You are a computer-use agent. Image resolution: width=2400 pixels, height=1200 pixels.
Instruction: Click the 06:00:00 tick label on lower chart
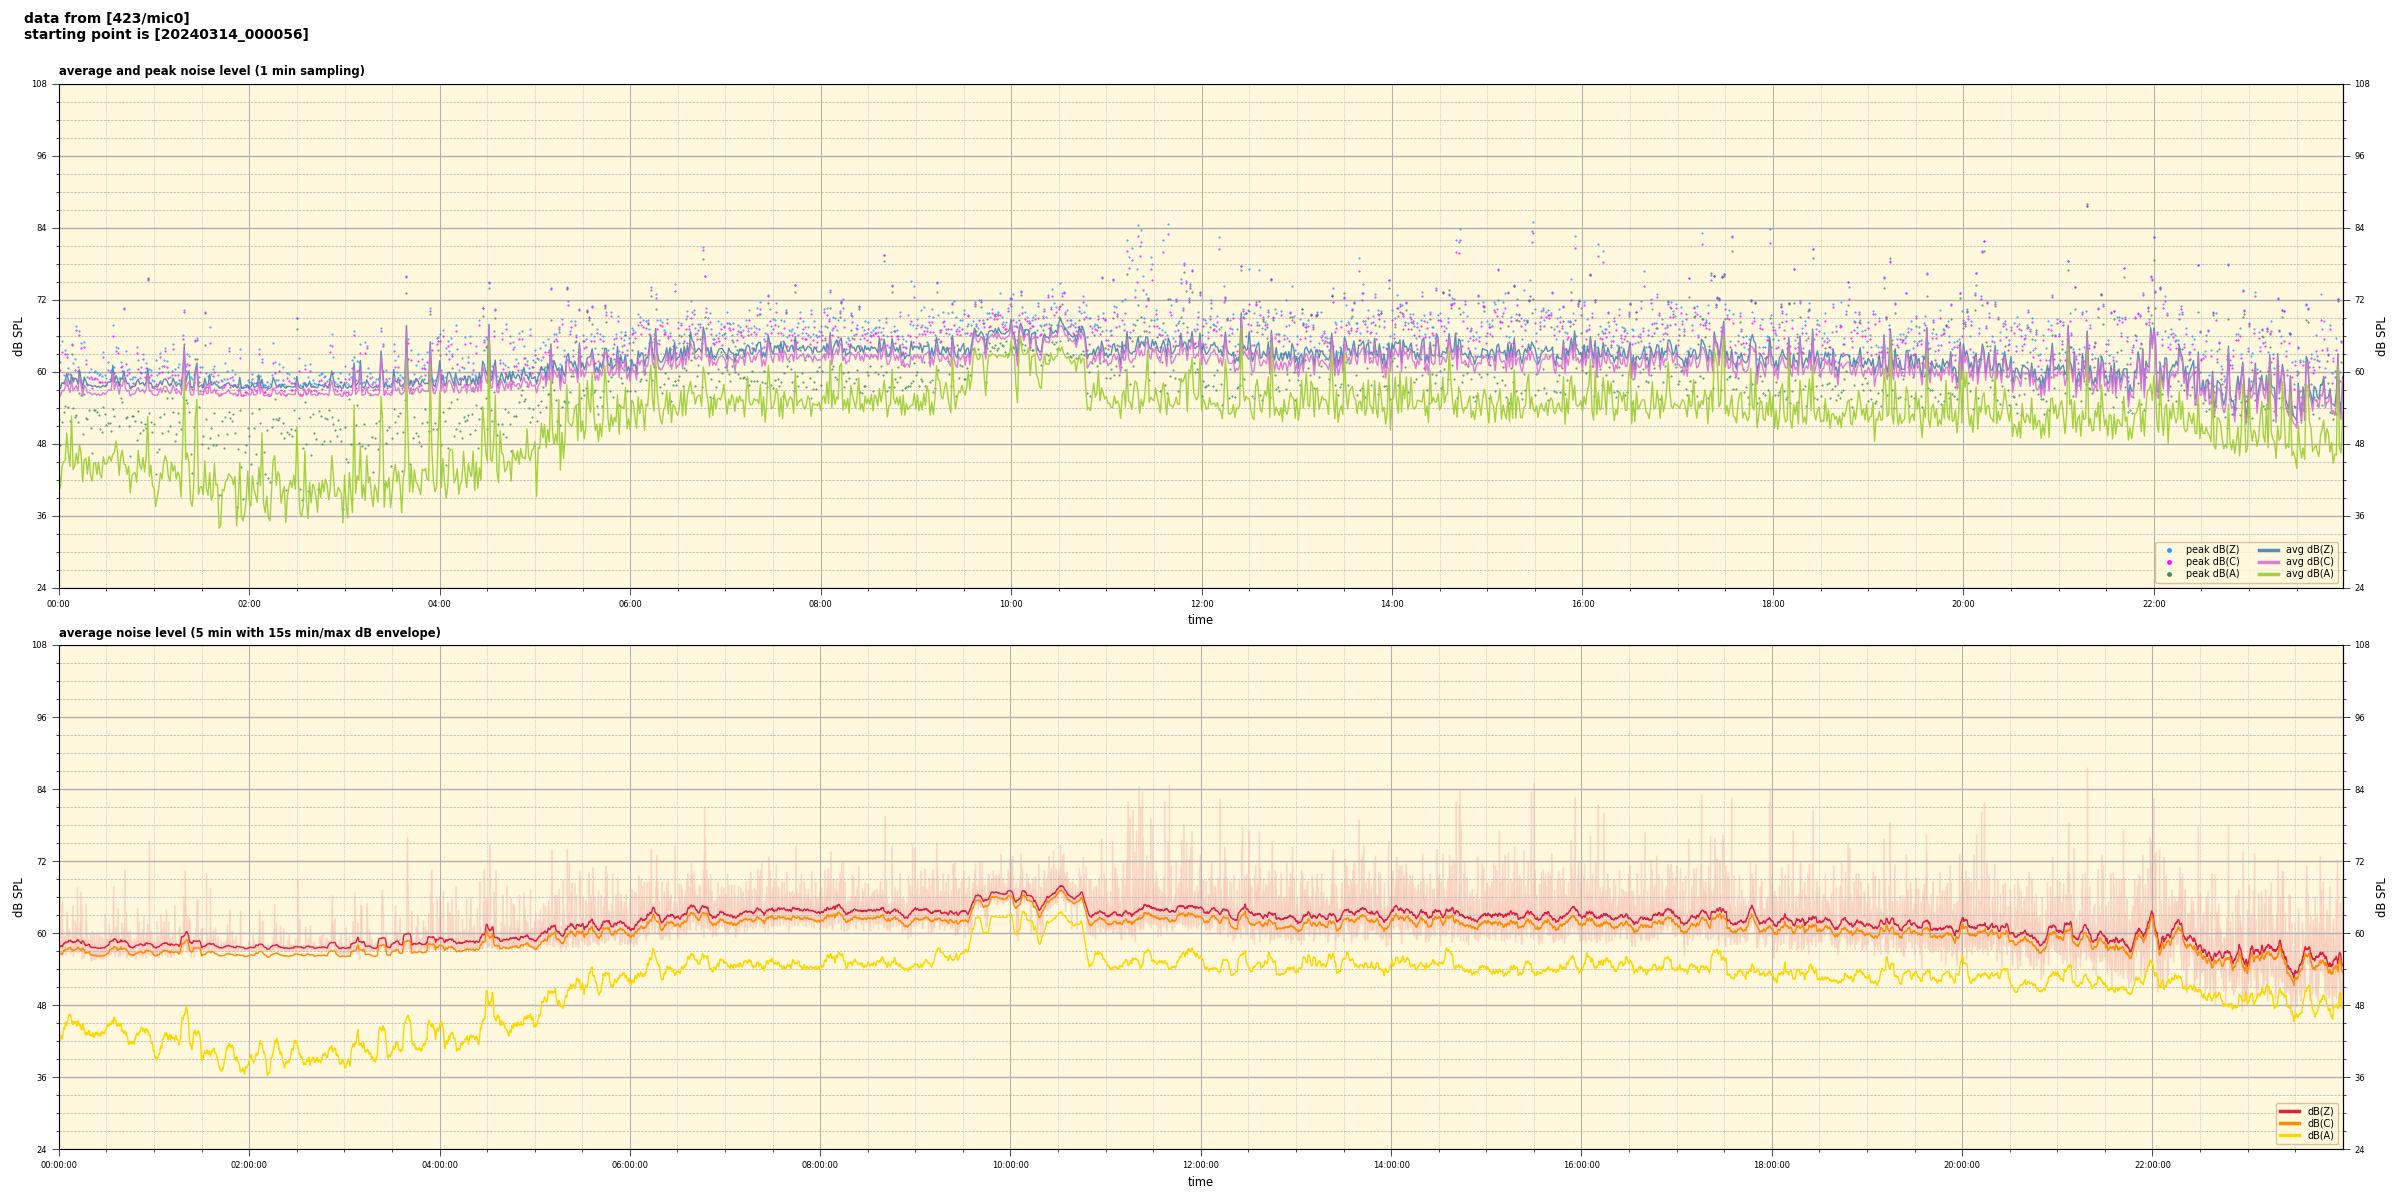coord(630,1165)
